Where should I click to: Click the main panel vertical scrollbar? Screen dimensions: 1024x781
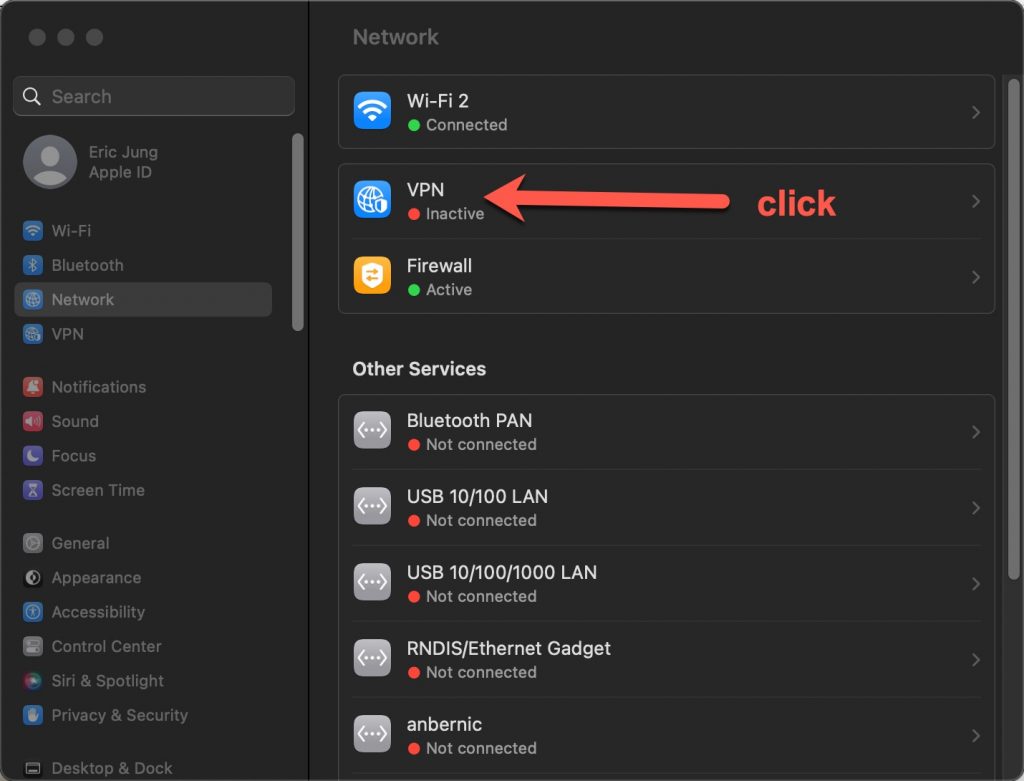point(1014,329)
